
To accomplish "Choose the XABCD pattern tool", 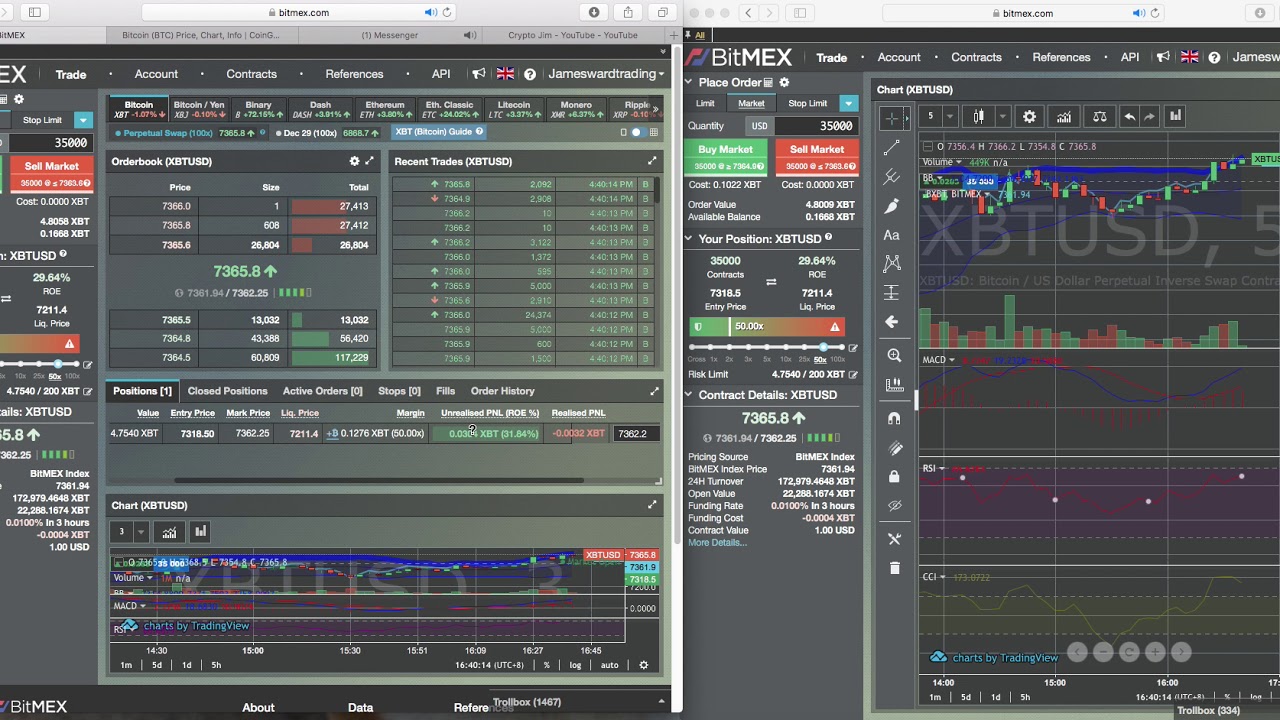I will (x=893, y=264).
